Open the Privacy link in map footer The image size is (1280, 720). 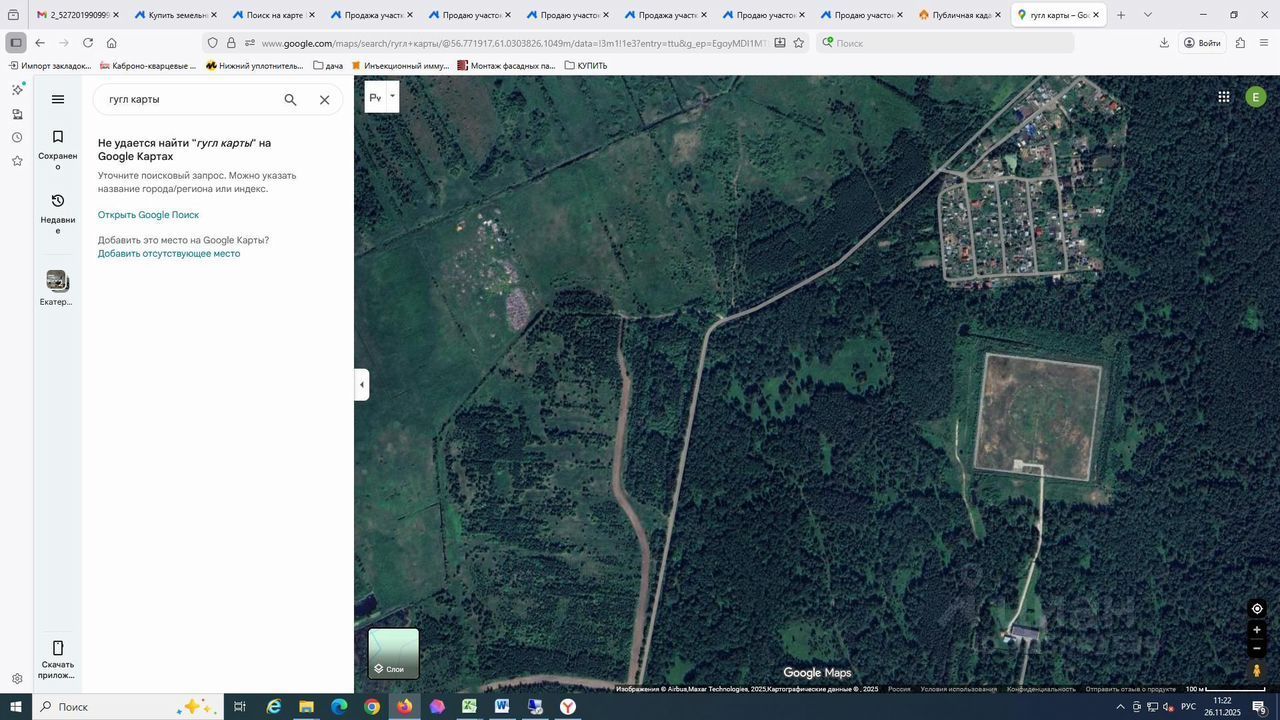pyautogui.click(x=1041, y=689)
